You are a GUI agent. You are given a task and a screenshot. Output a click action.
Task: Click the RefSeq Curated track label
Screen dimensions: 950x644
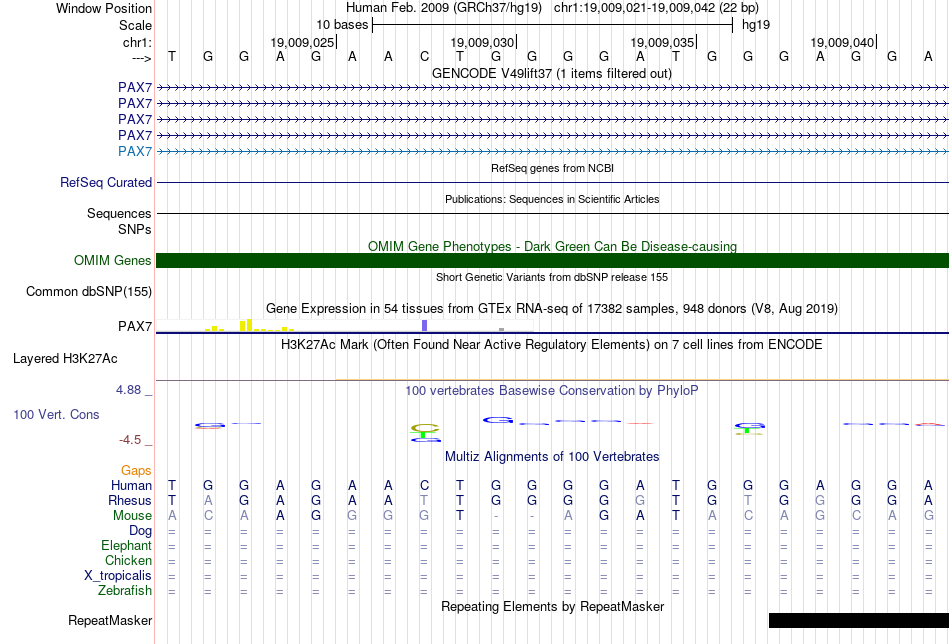(106, 182)
